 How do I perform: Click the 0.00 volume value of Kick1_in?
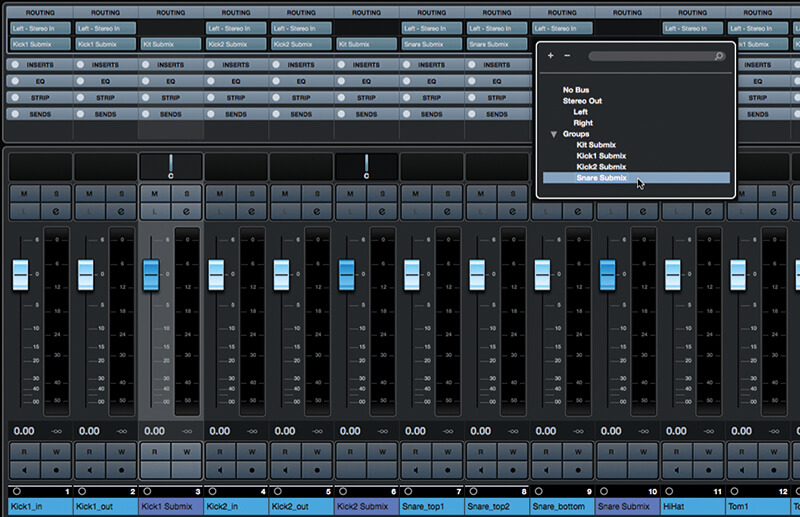[x=24, y=431]
